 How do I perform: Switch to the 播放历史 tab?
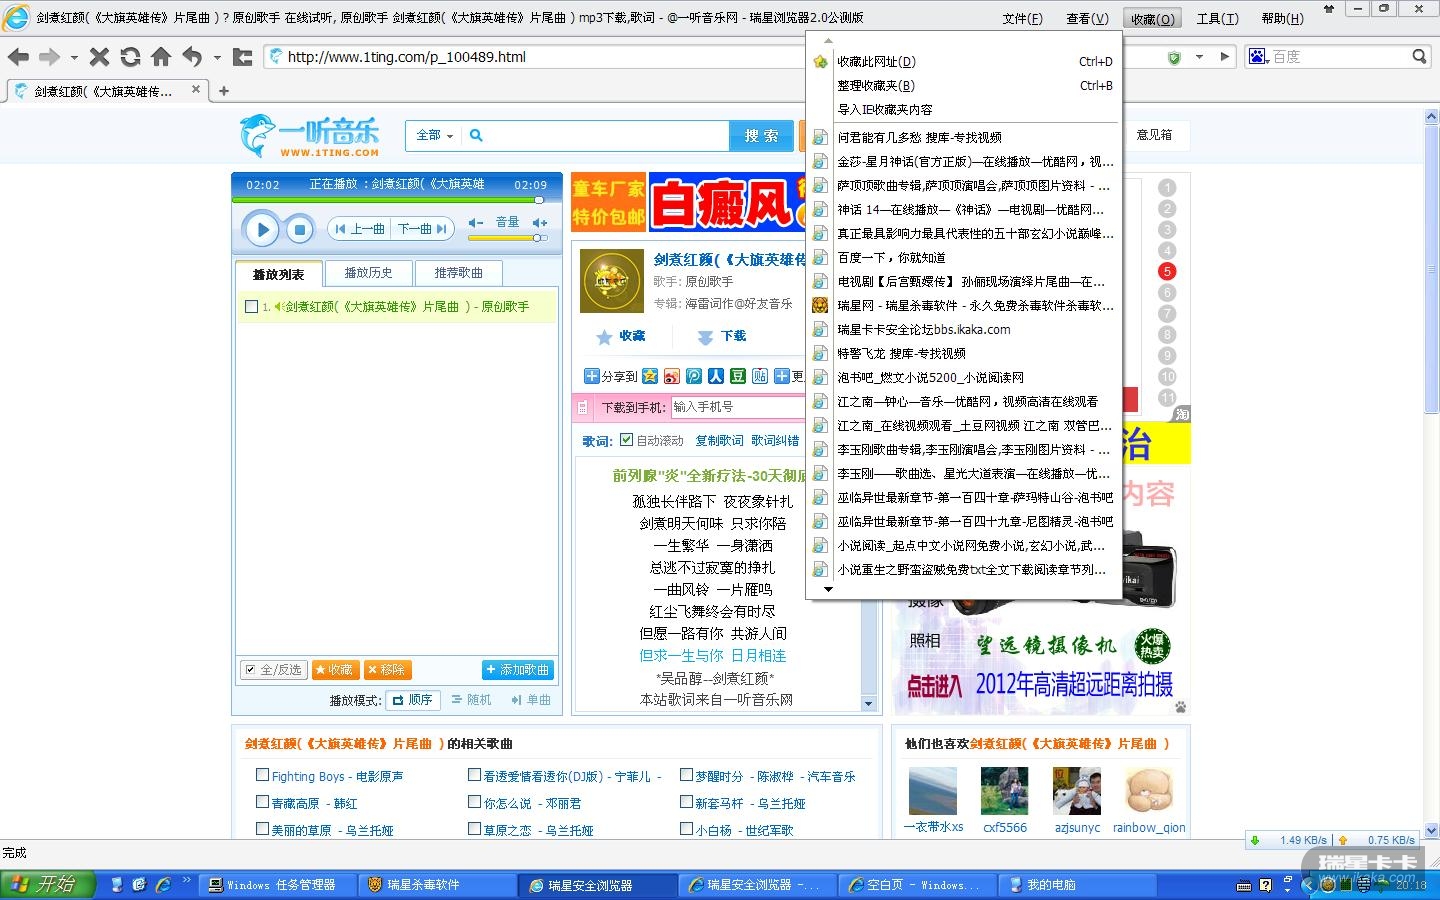pos(368,273)
